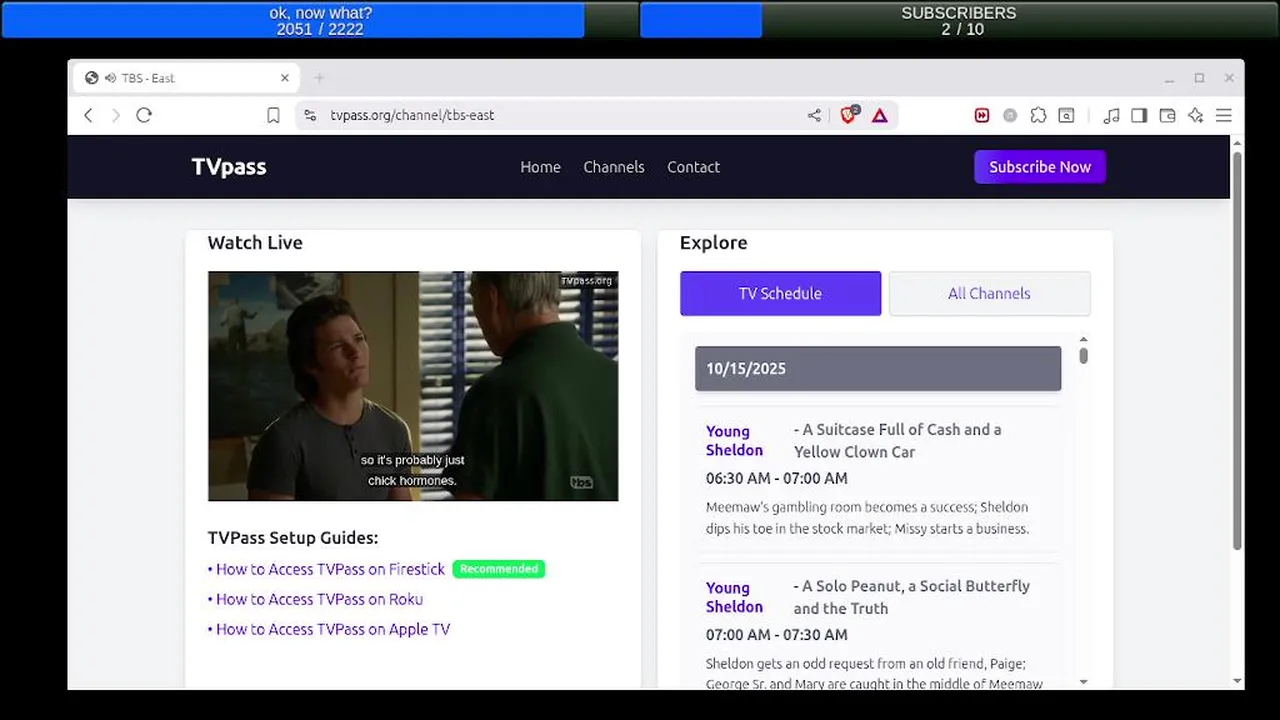
Task: Click the schedule list scrollbar thumb
Action: tap(1083, 355)
